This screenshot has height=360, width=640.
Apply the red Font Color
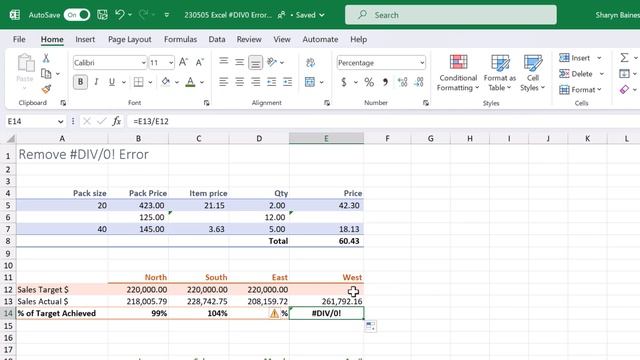pos(190,82)
